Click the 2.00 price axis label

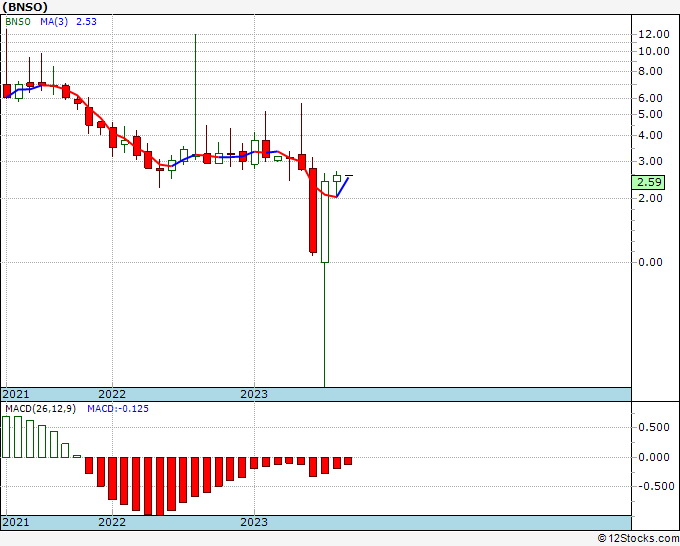650,198
